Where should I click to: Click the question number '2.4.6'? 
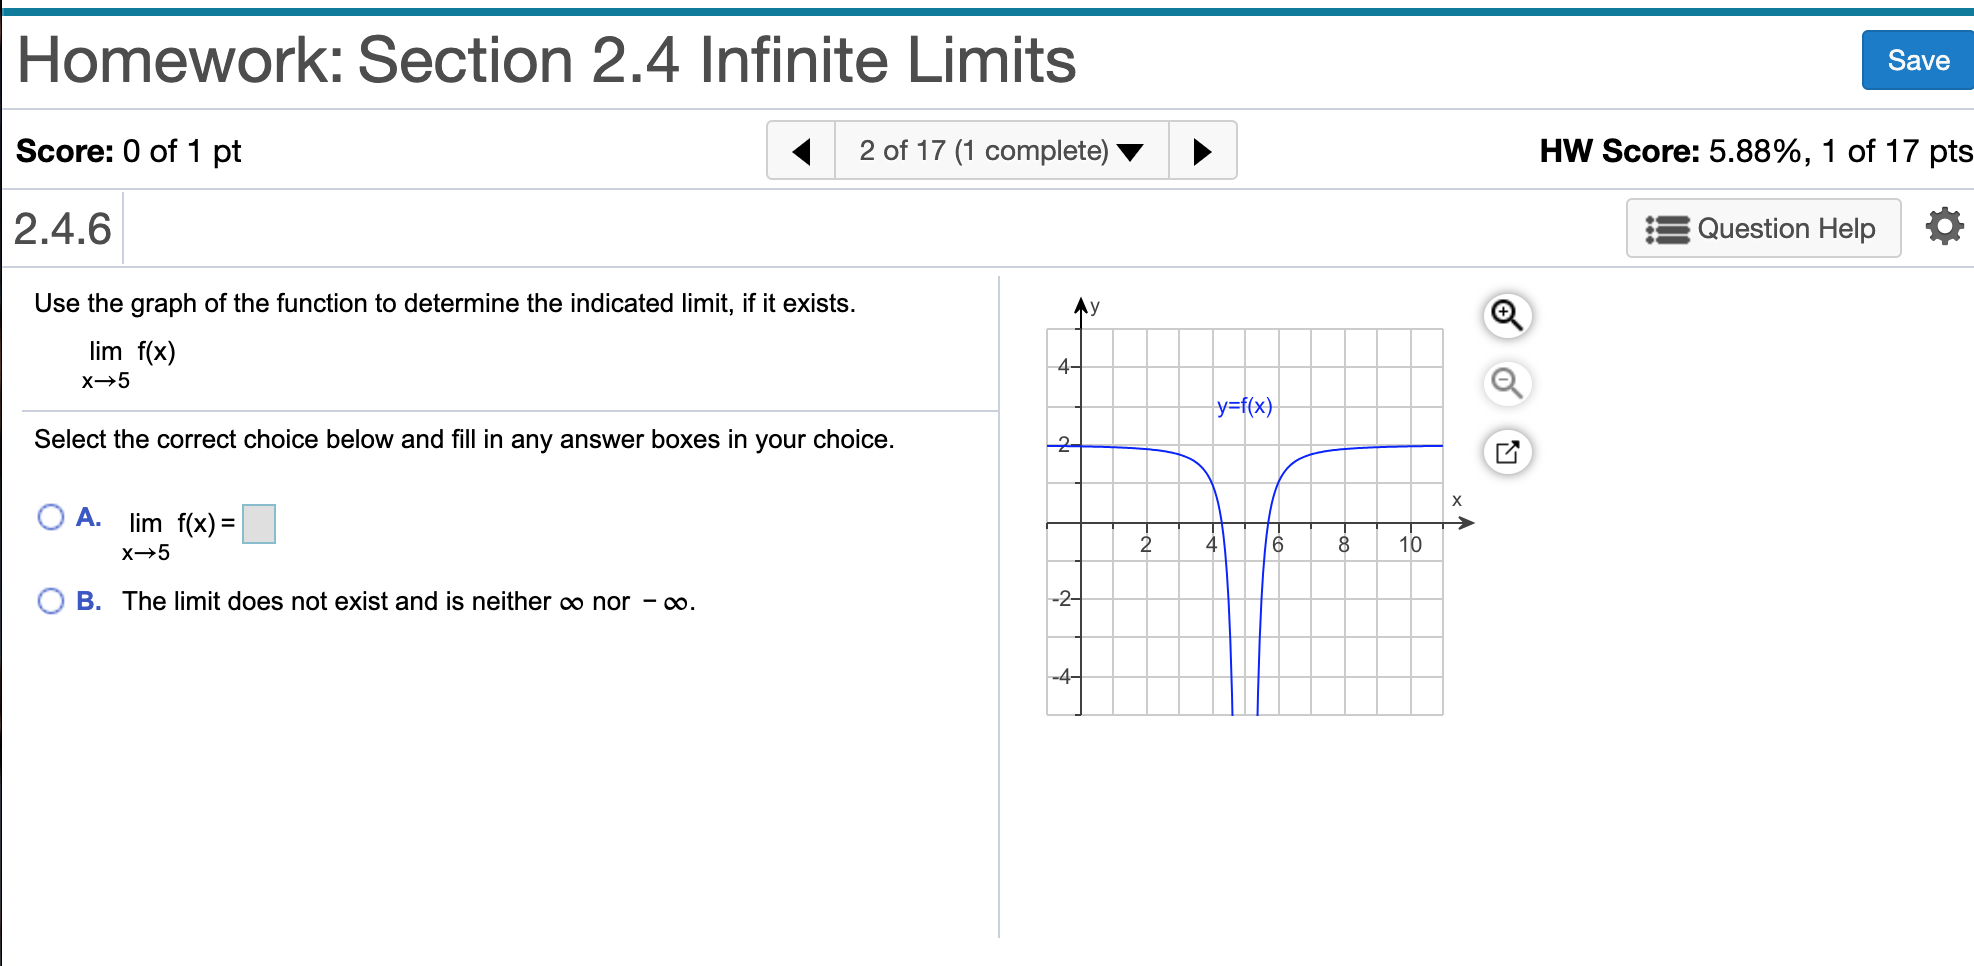(62, 229)
